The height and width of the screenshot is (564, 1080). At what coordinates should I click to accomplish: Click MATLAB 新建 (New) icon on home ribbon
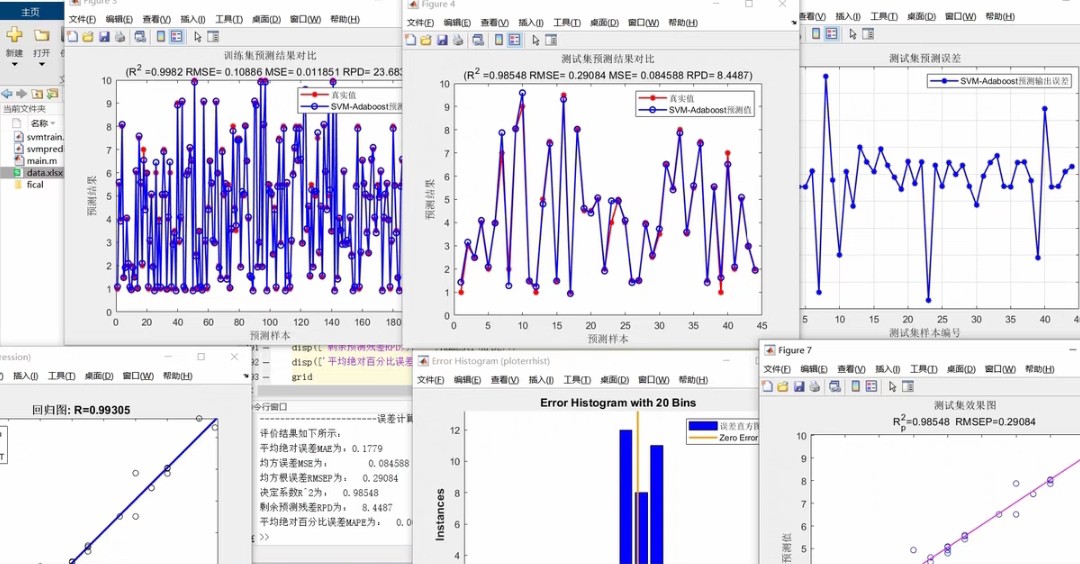tap(14, 34)
